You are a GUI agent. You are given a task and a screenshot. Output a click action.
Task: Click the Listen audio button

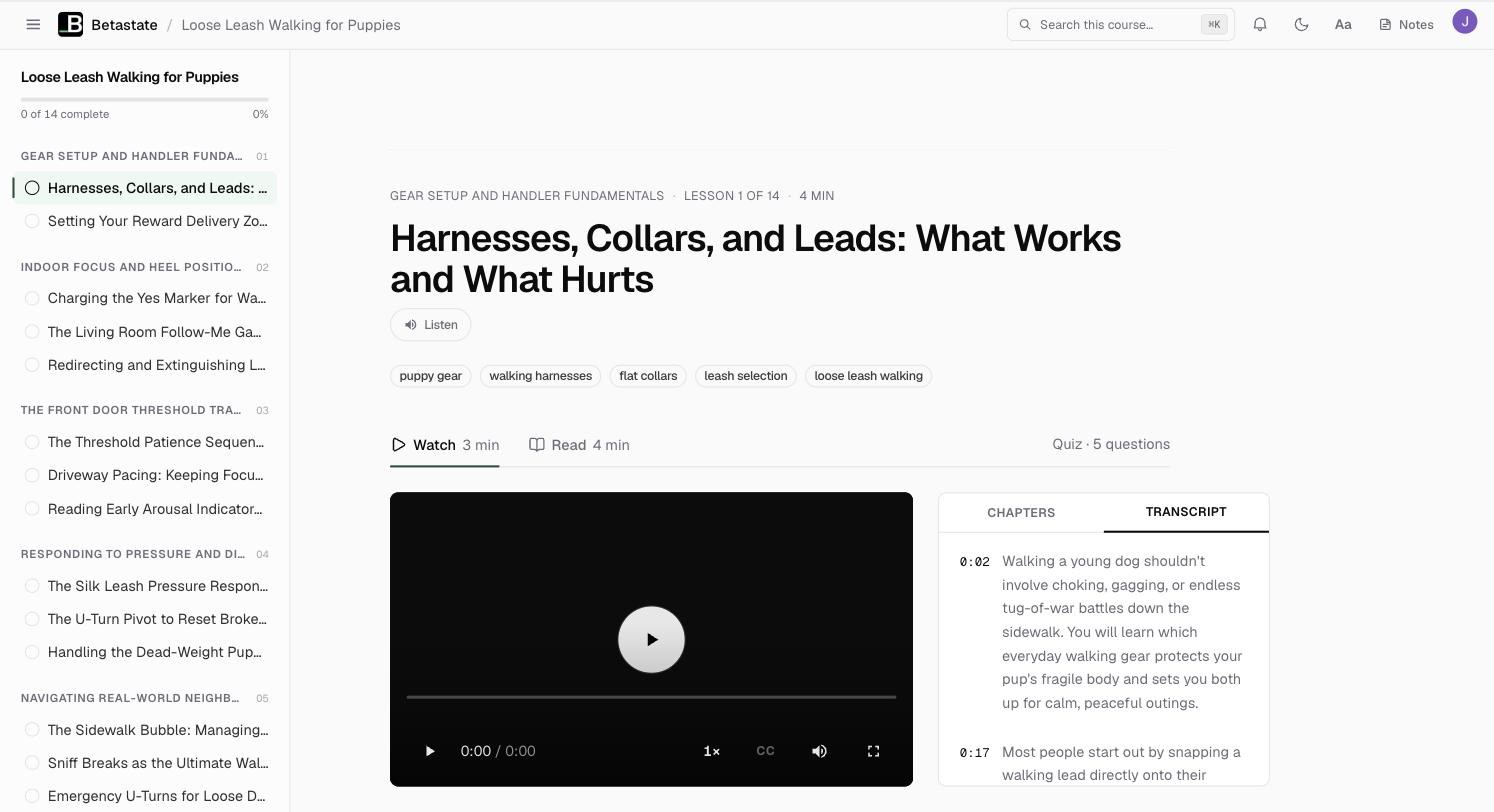click(x=431, y=325)
